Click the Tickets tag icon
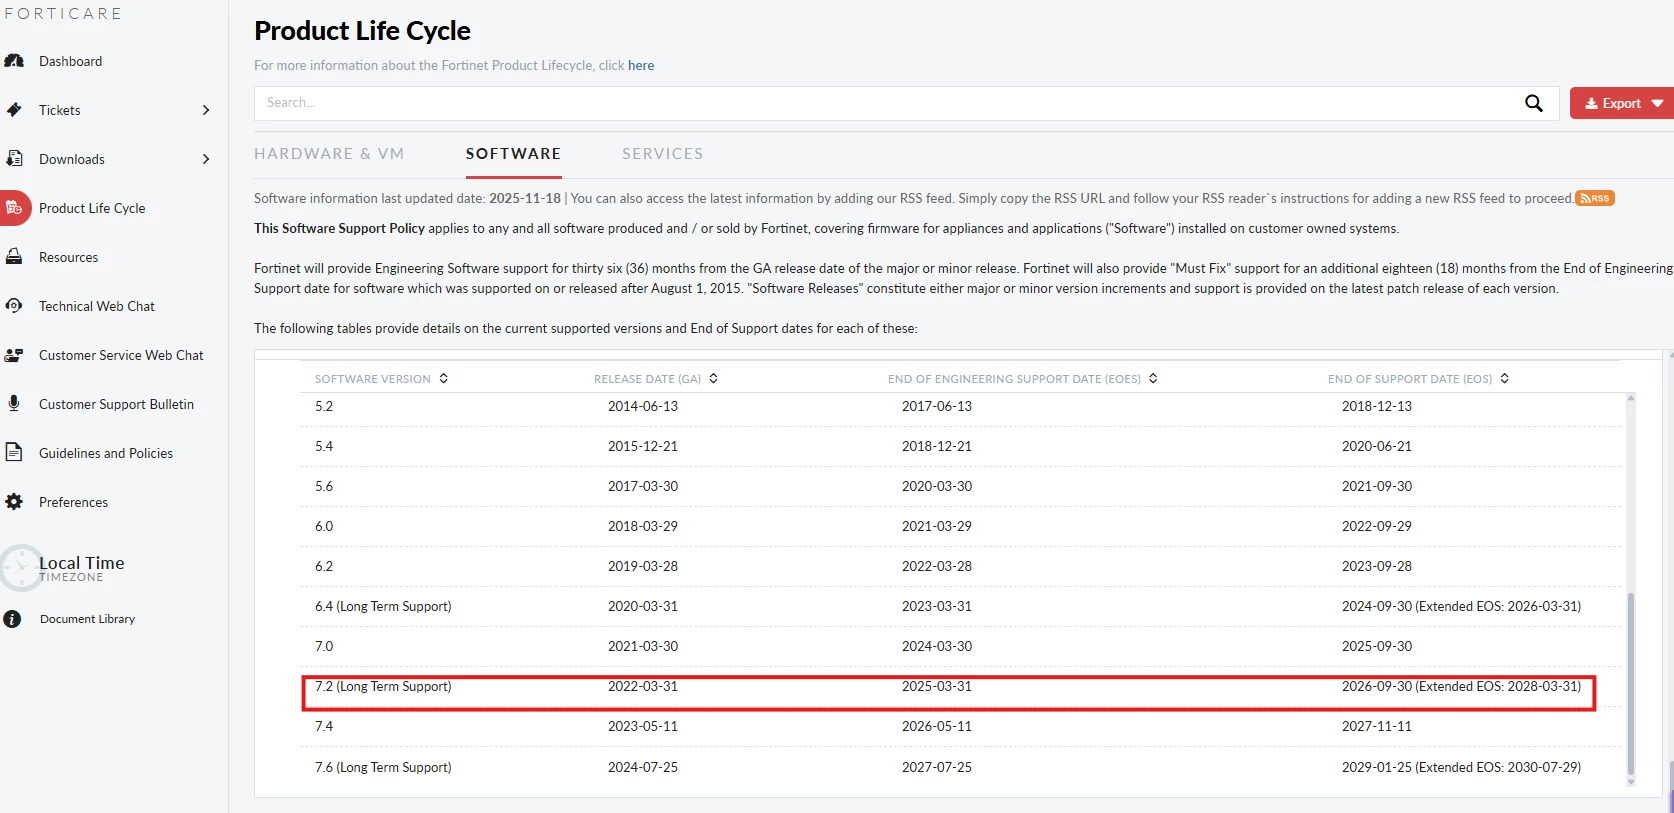Image resolution: width=1674 pixels, height=813 pixels. pos(14,110)
